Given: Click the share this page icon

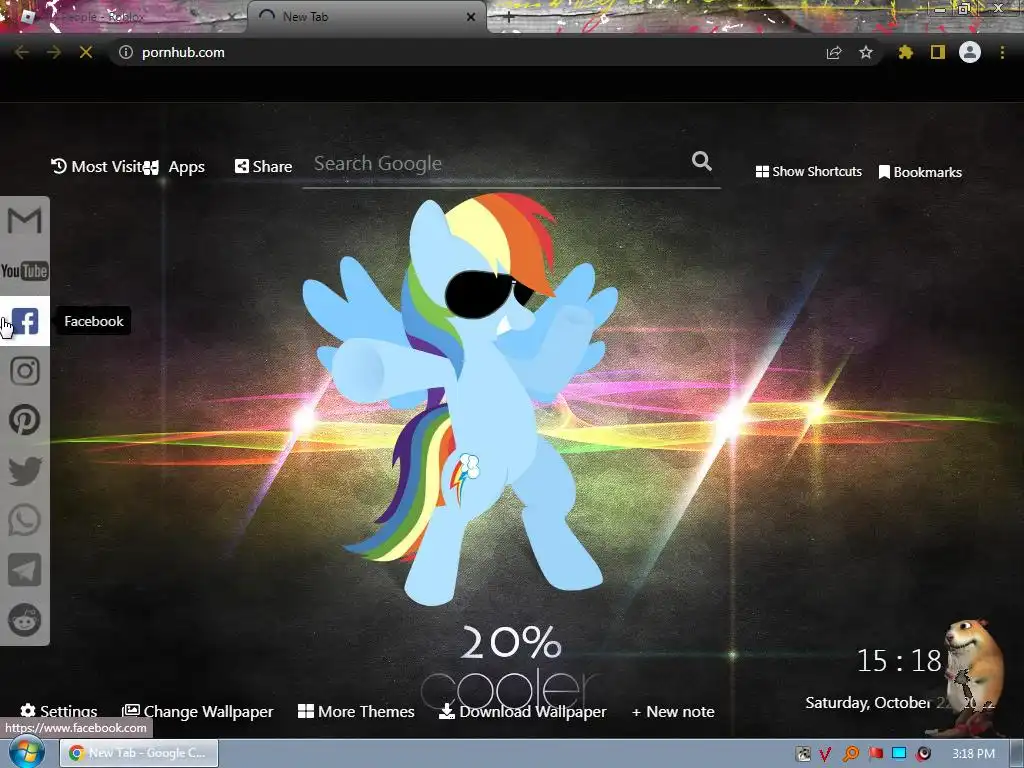Looking at the screenshot, I should point(834,52).
